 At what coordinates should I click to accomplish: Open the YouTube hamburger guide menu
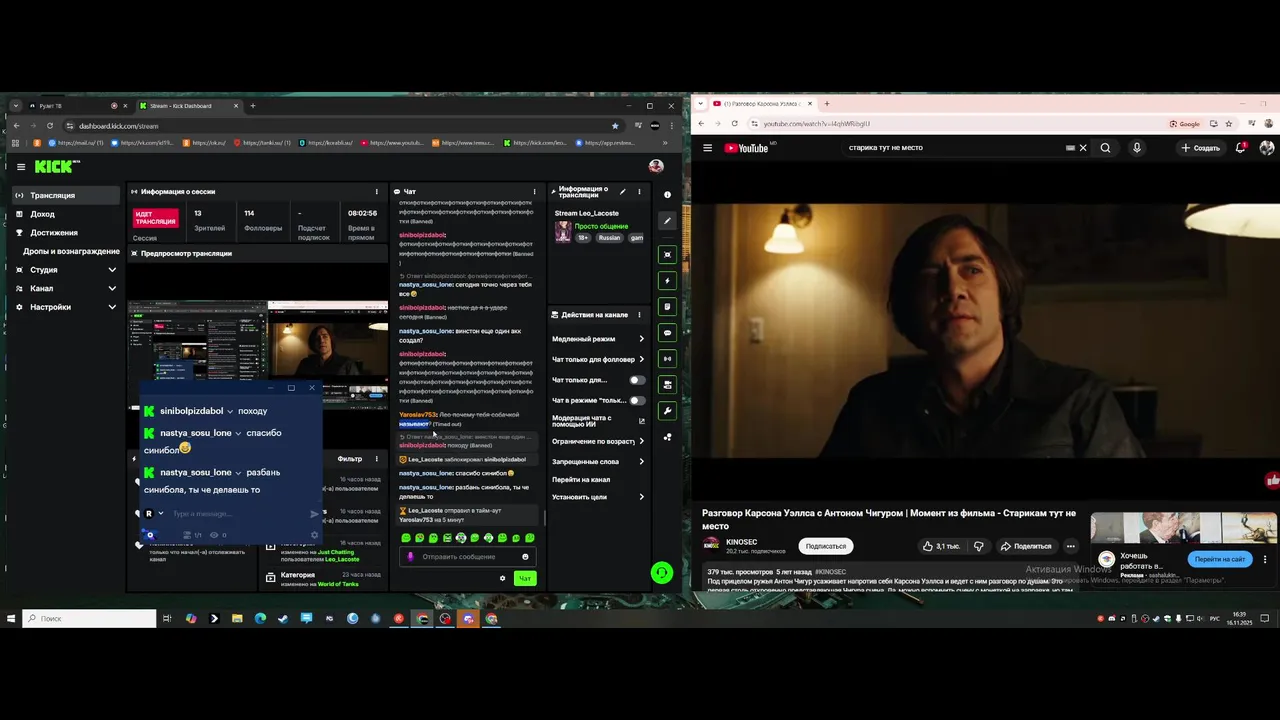(707, 148)
